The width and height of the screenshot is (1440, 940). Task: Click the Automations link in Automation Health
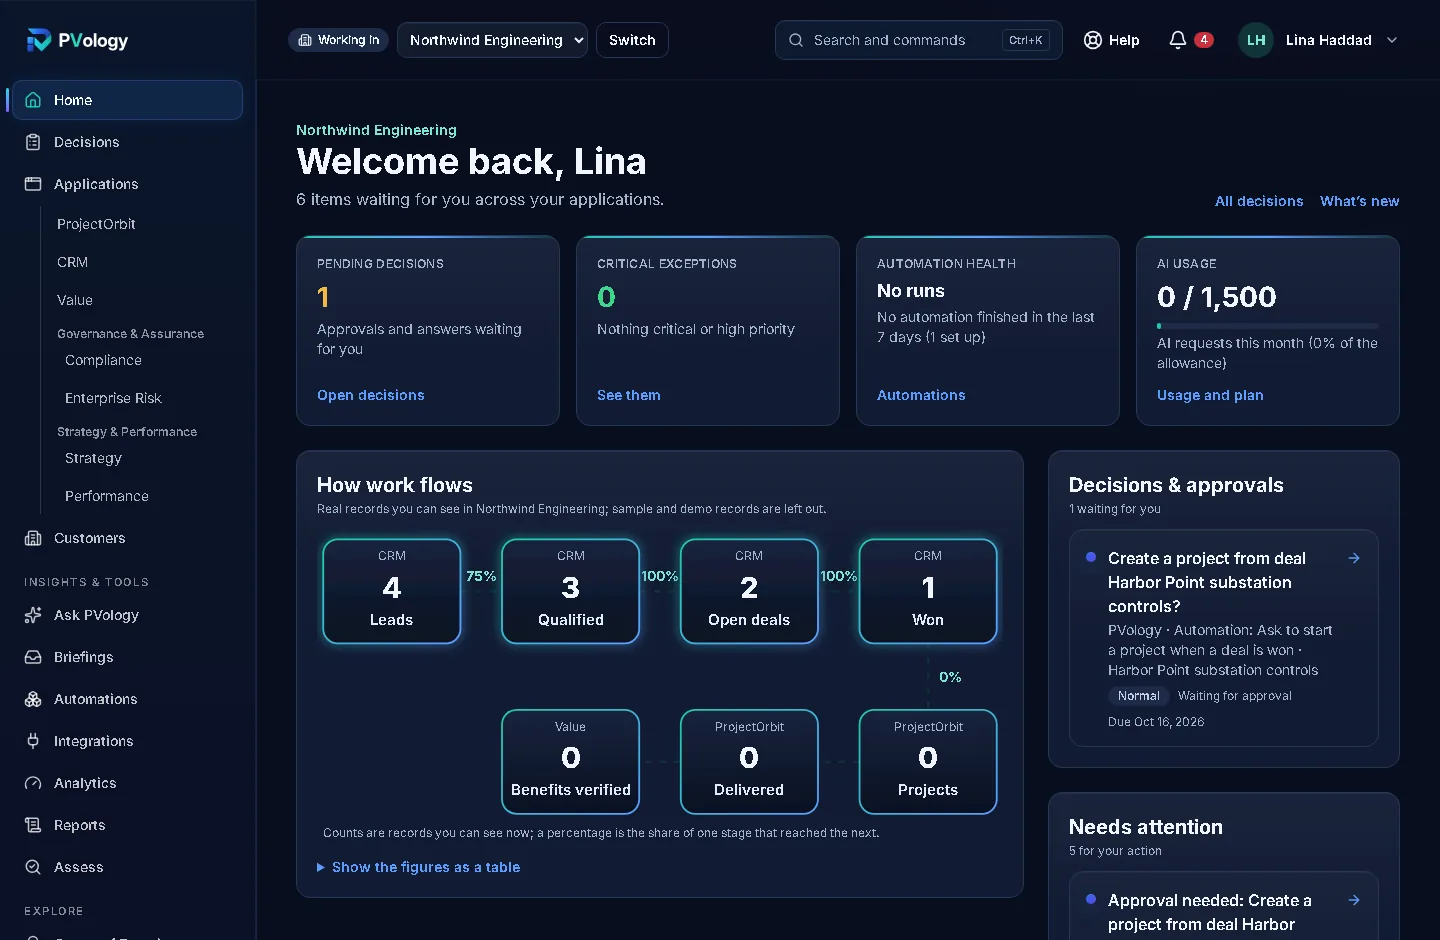pos(921,395)
